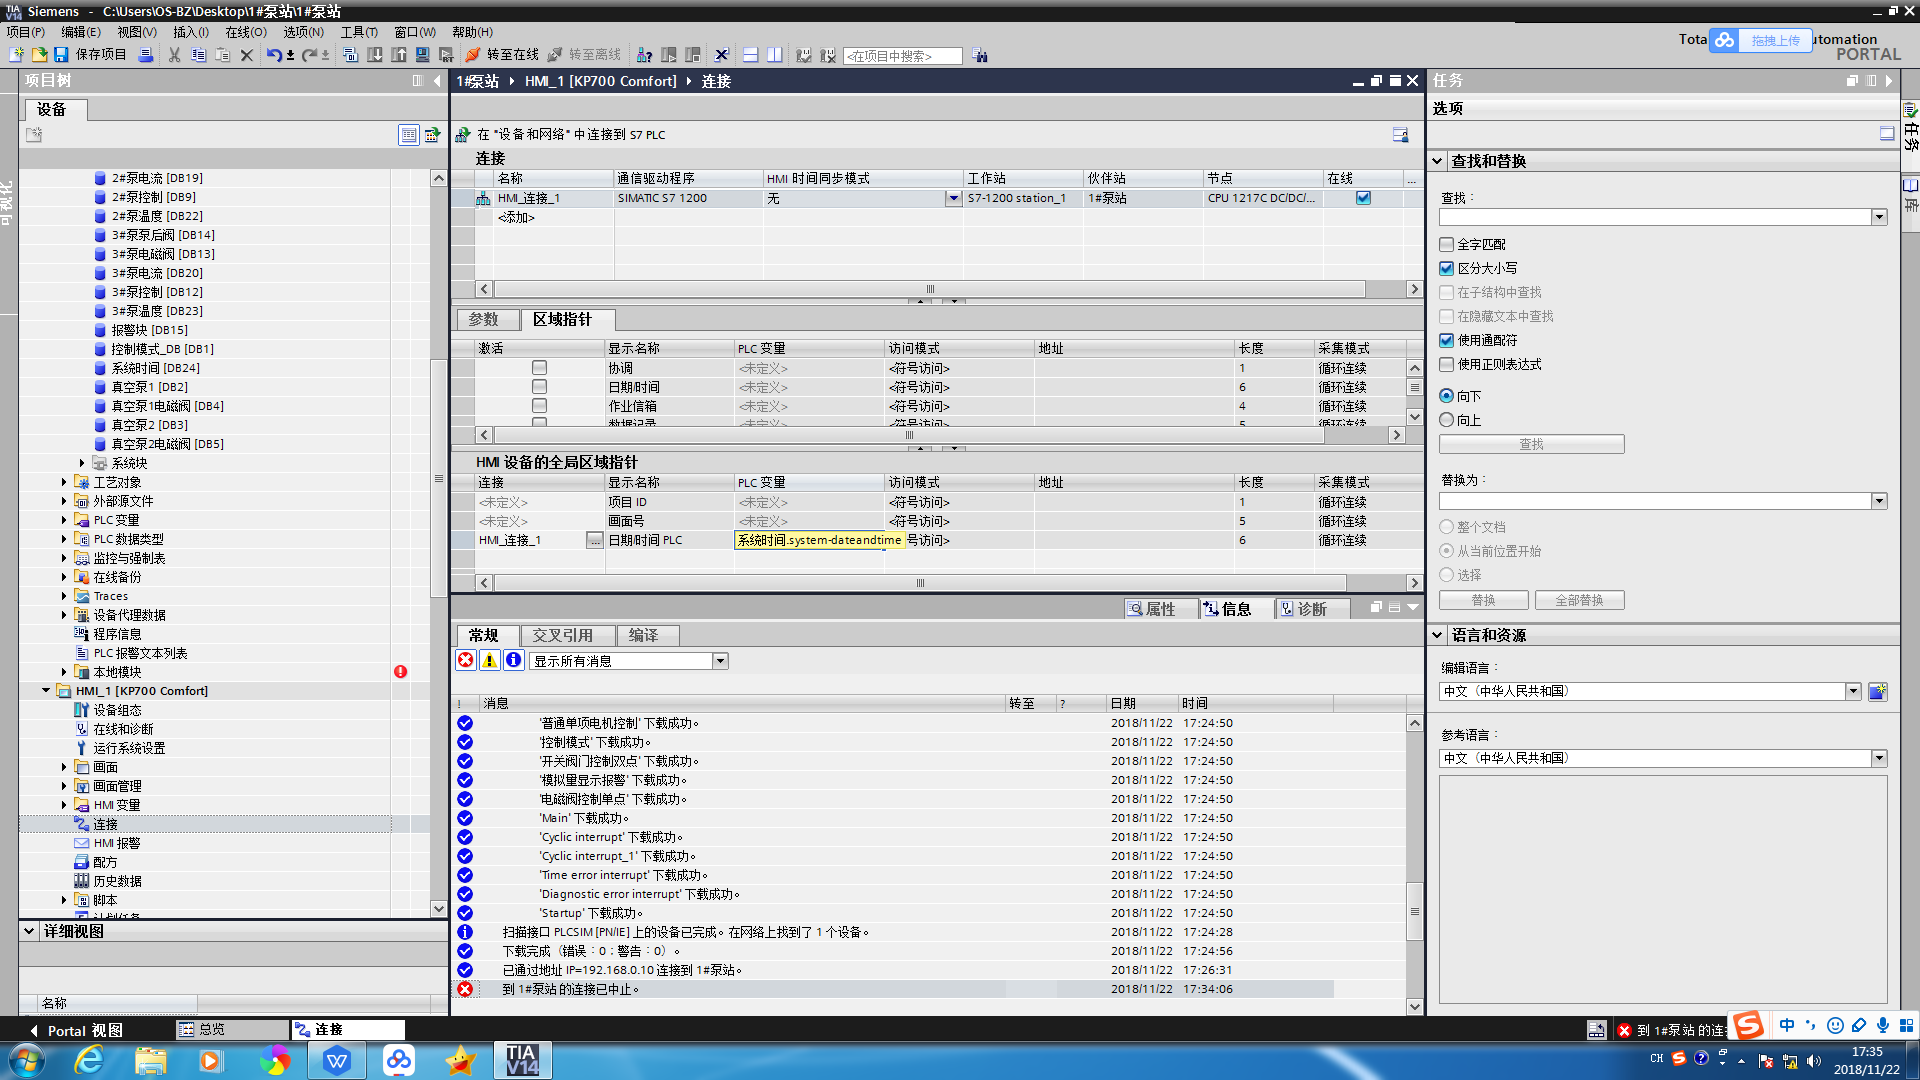Expand the PLC 变量 tree node
Viewport: 1920px width, 1080px height.
pos(64,520)
